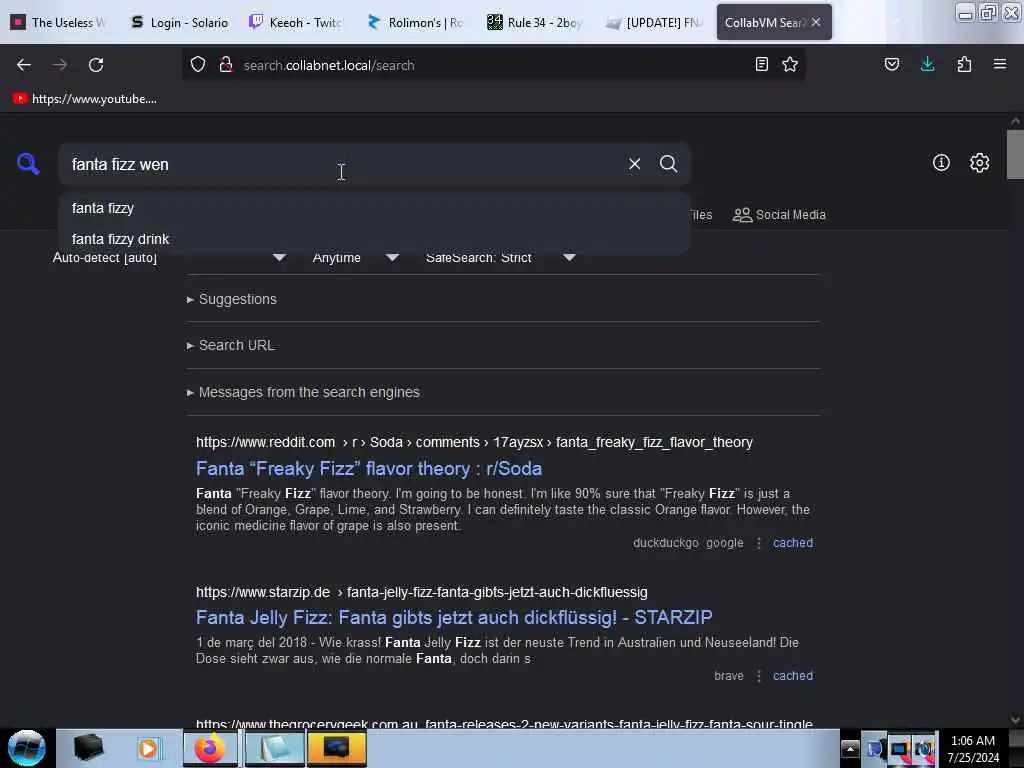Image resolution: width=1024 pixels, height=768 pixels.
Task: Expand the Search URL section
Action: coord(231,345)
